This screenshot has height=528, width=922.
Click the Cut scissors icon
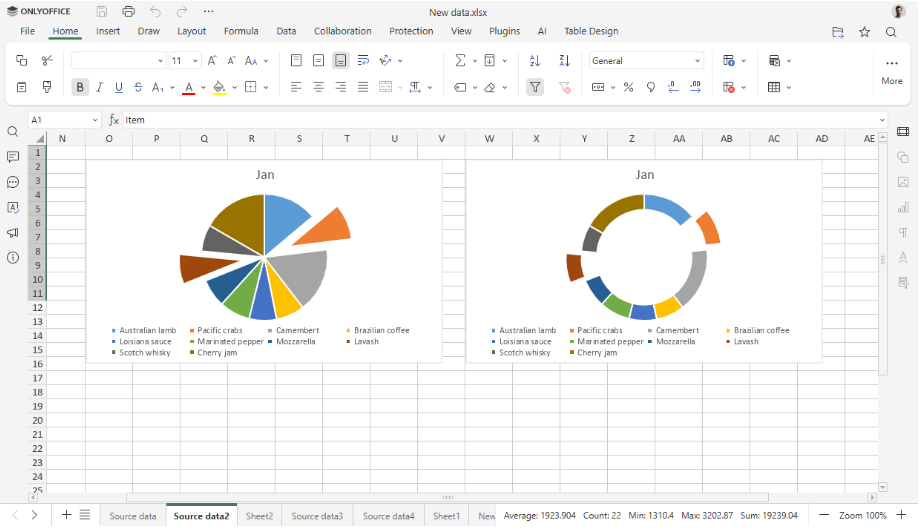tap(46, 61)
